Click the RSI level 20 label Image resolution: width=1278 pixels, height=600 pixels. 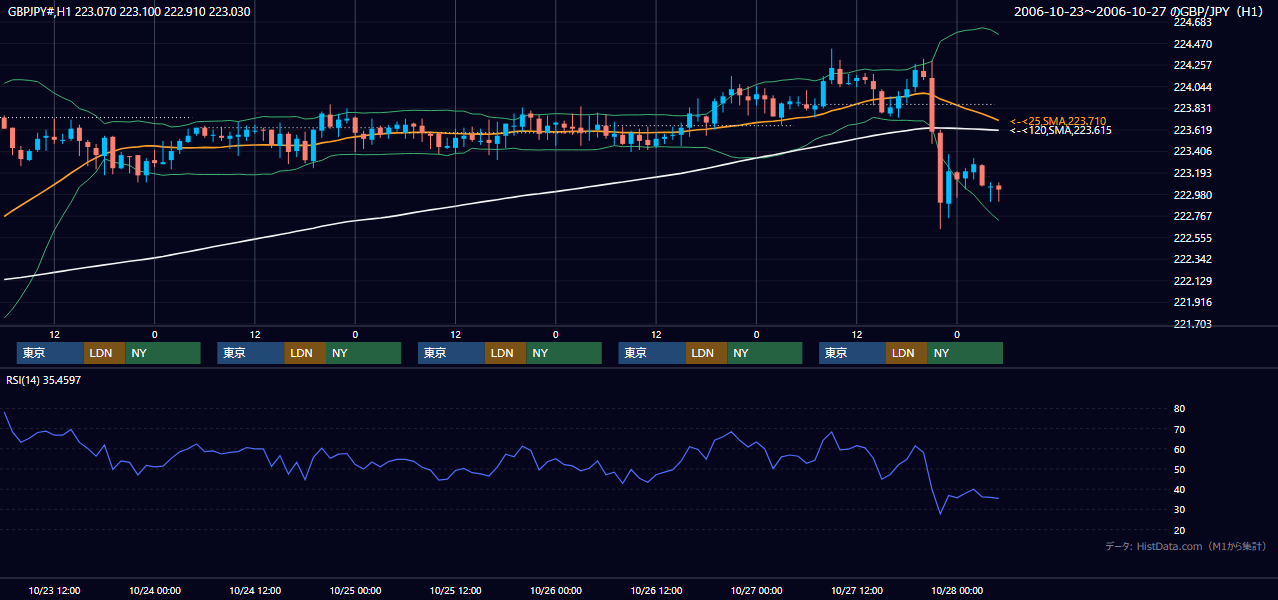[1179, 530]
